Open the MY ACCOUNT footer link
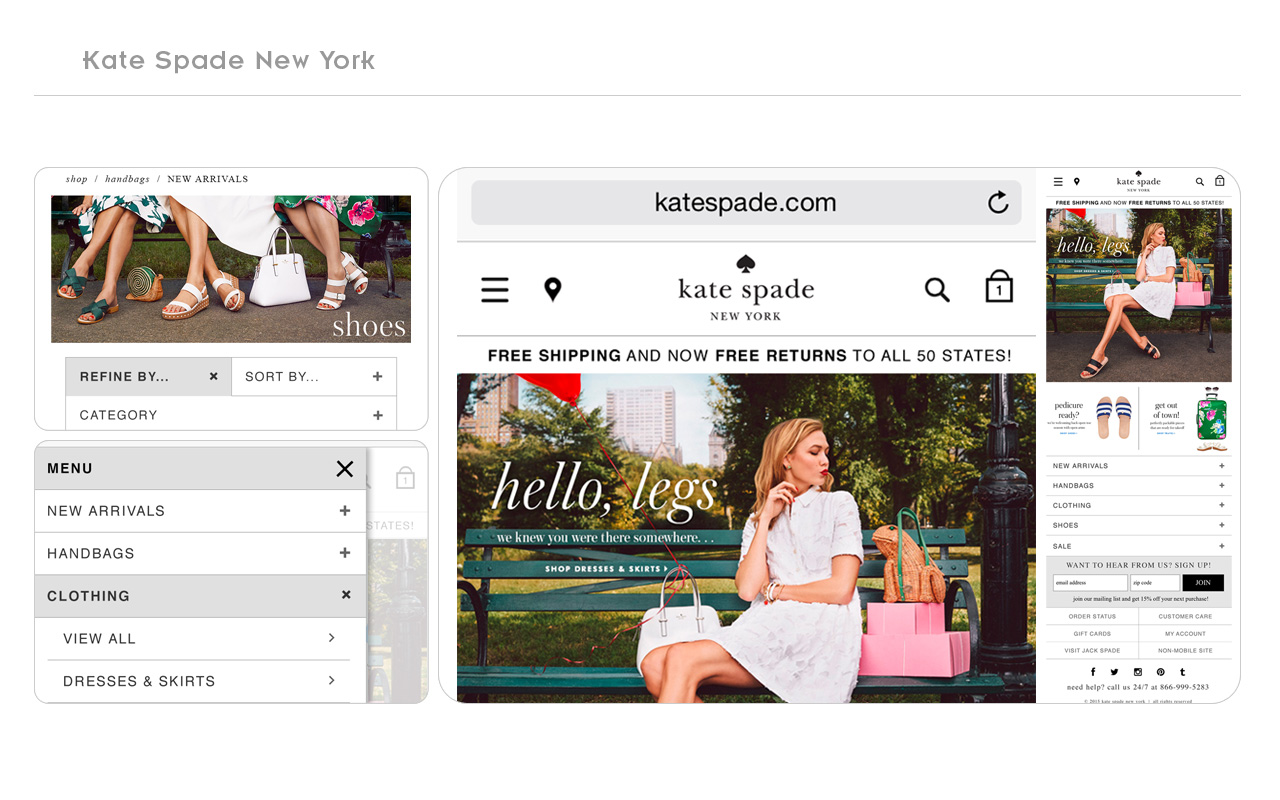This screenshot has height=800, width=1280. pyautogui.click(x=1185, y=634)
